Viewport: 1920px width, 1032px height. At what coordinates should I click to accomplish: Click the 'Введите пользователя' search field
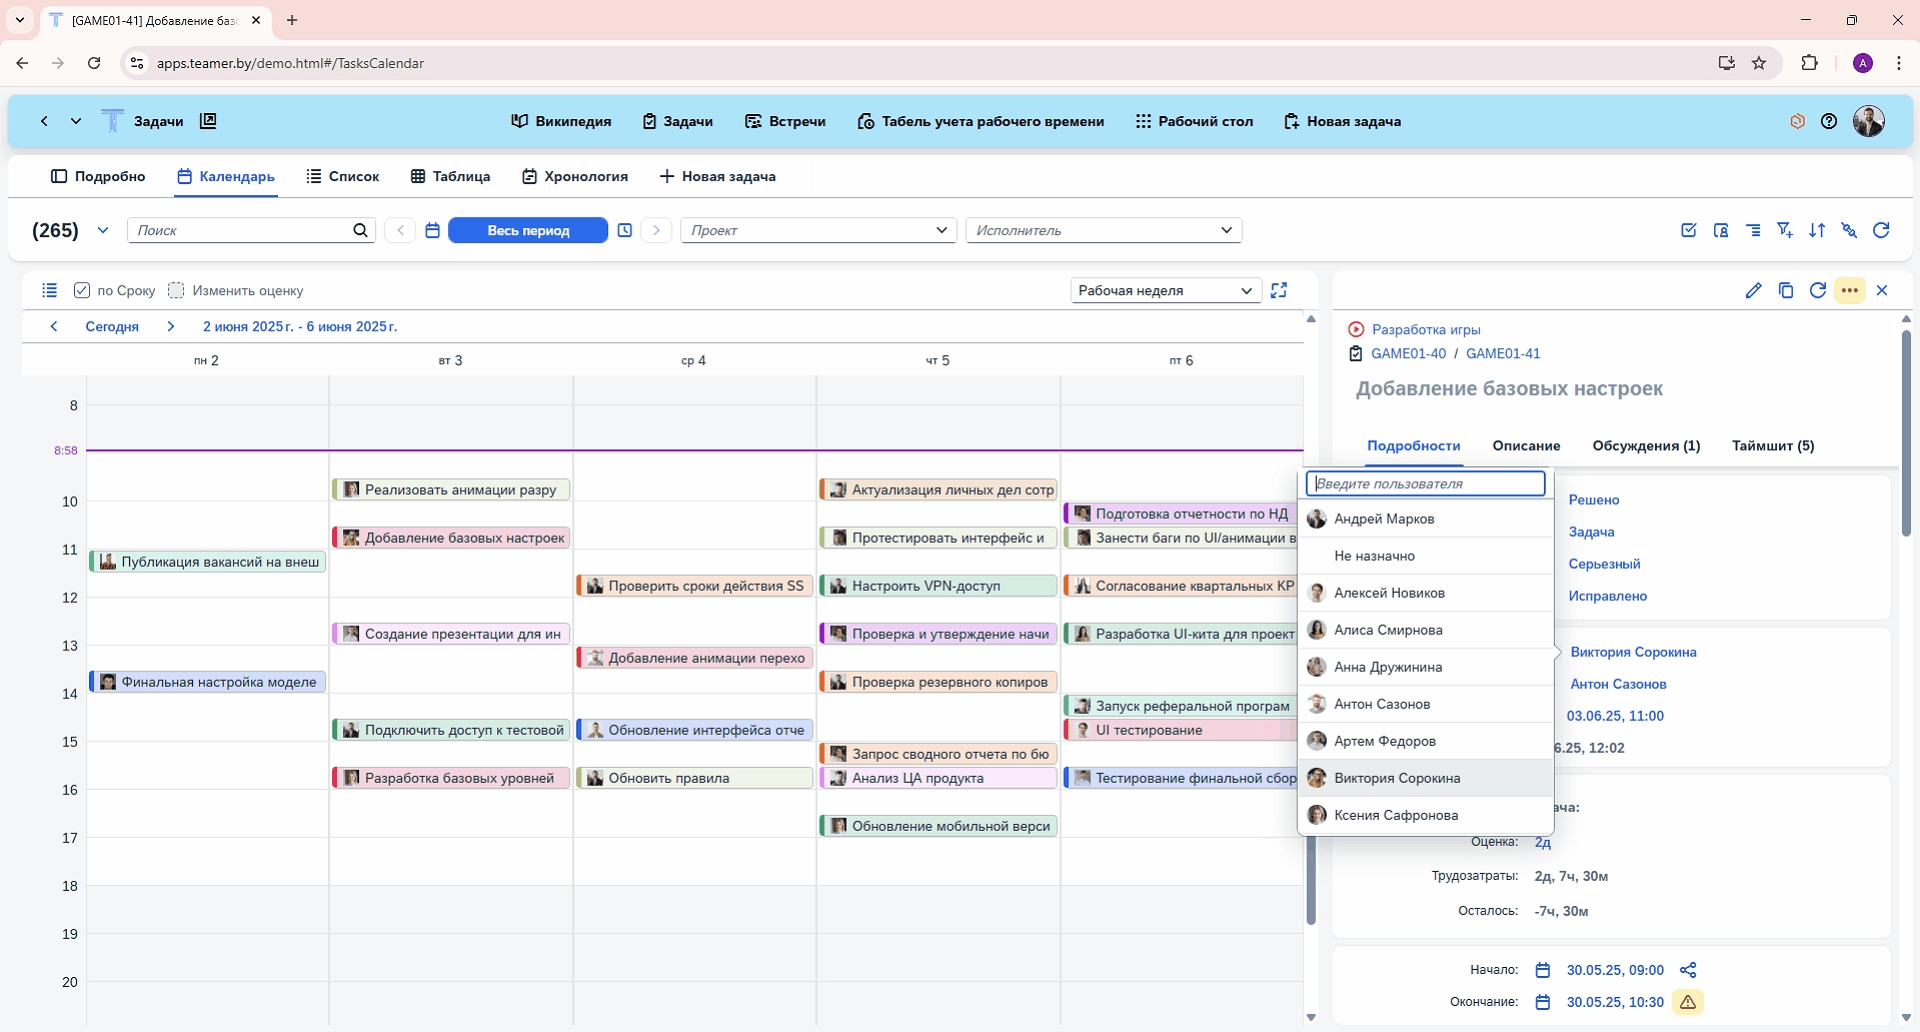[1426, 484]
